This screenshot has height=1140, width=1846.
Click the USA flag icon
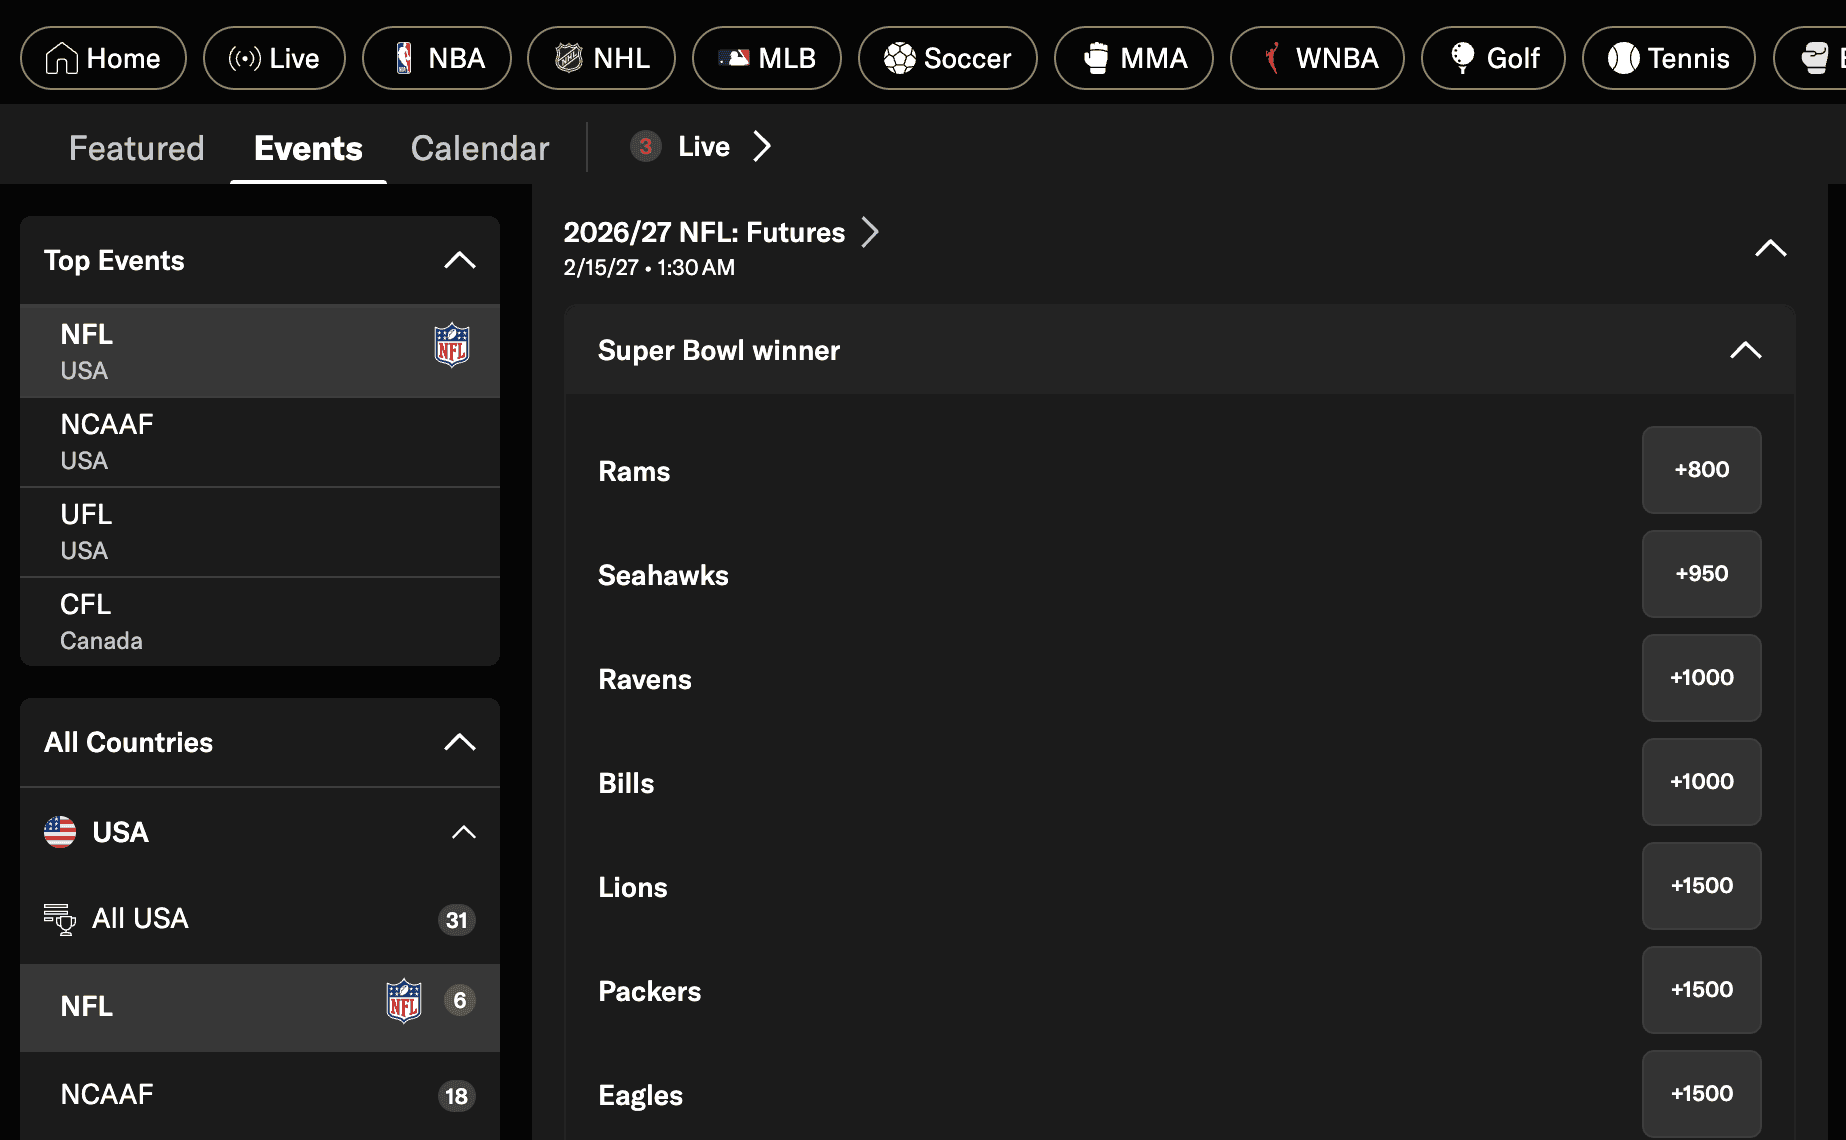(60, 832)
